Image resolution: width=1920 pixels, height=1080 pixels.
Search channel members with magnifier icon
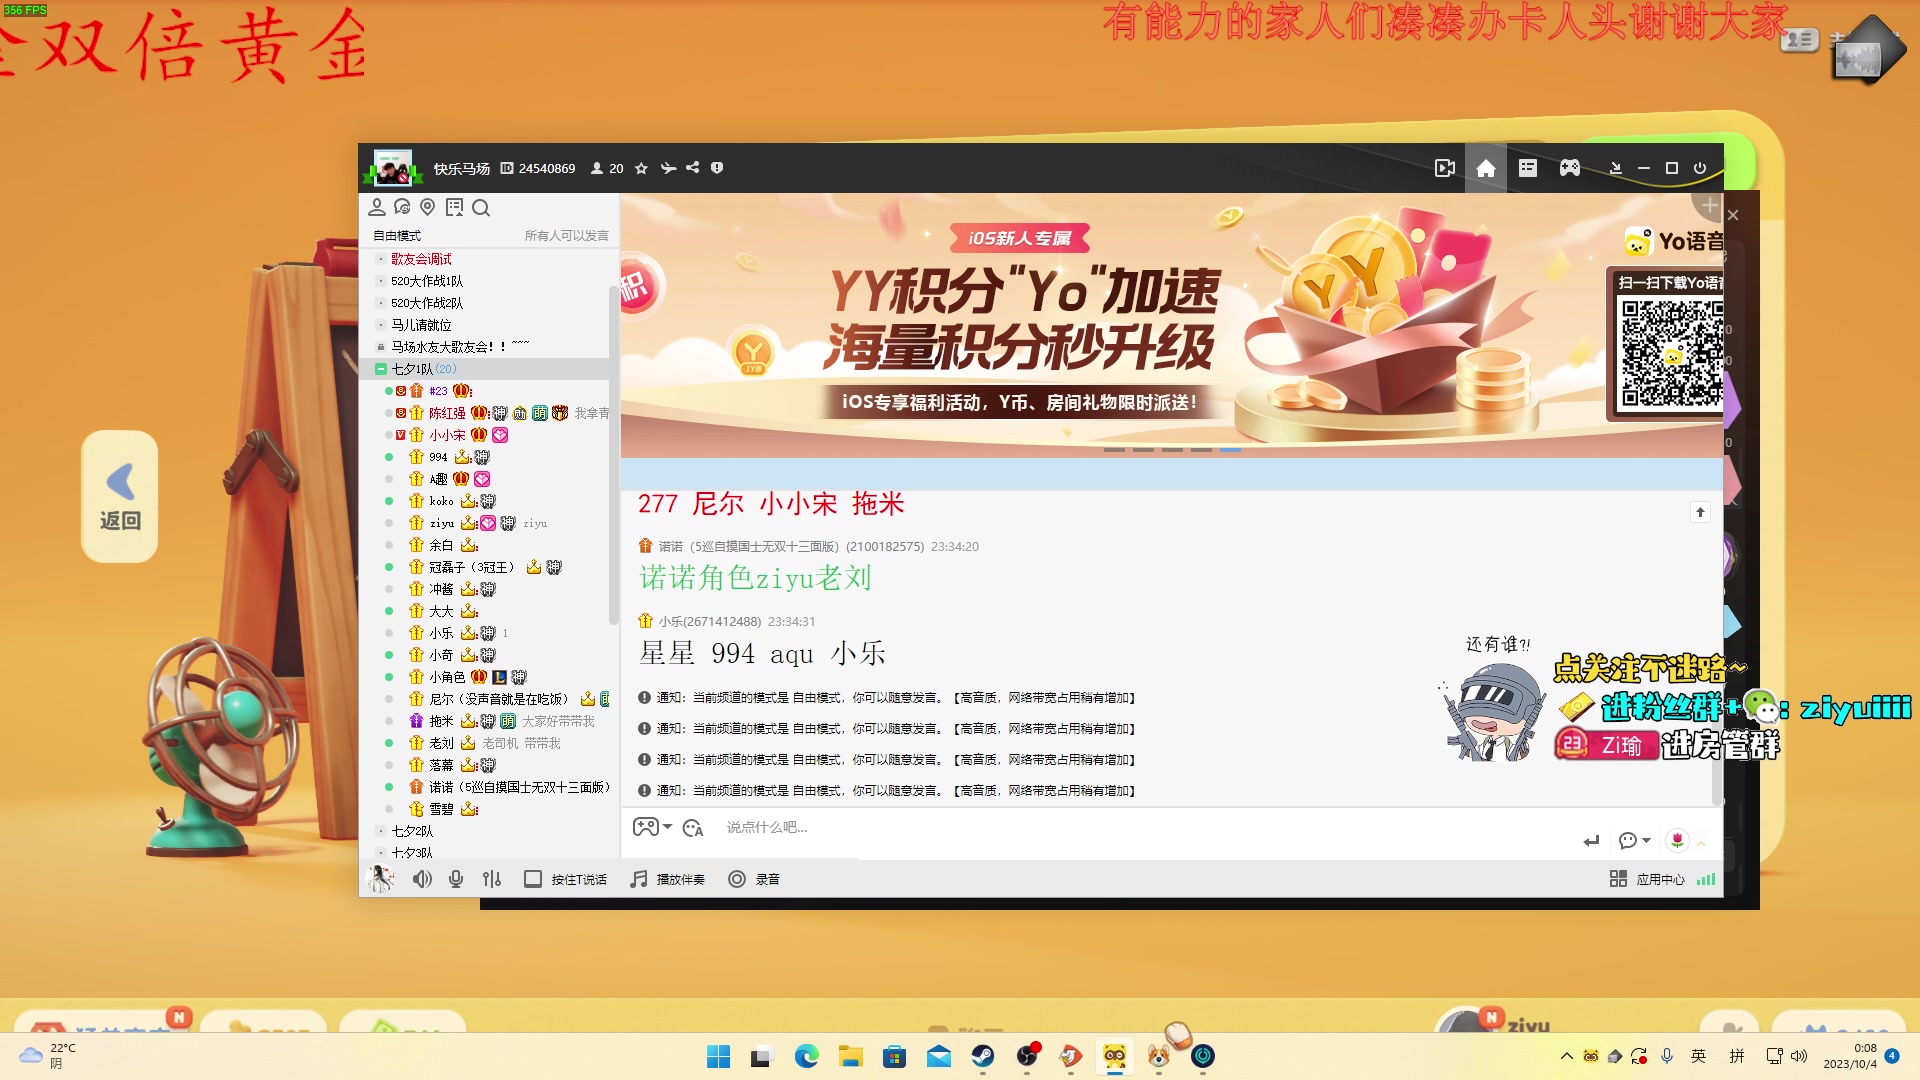tap(481, 208)
